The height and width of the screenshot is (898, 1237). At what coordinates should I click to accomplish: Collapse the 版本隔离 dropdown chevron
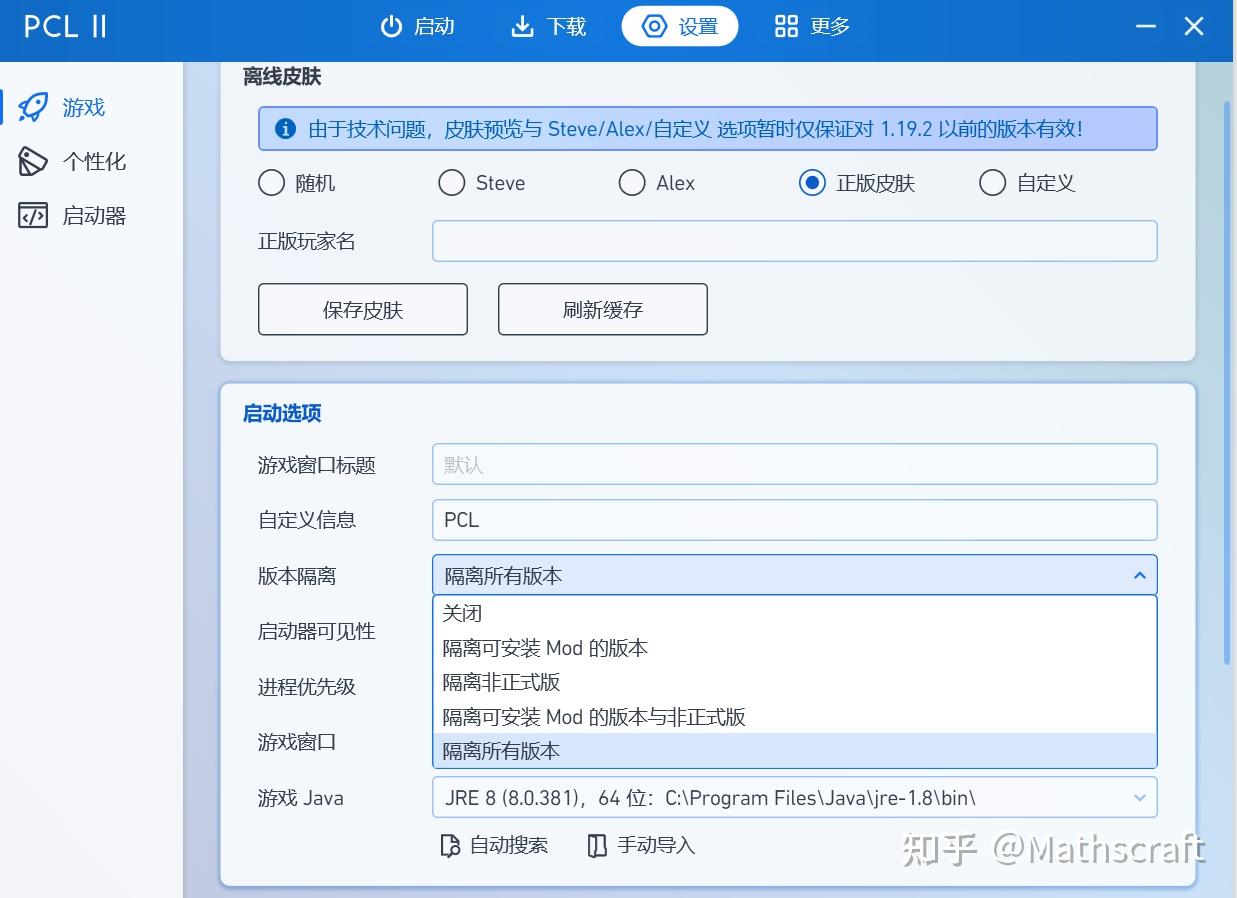point(1139,575)
